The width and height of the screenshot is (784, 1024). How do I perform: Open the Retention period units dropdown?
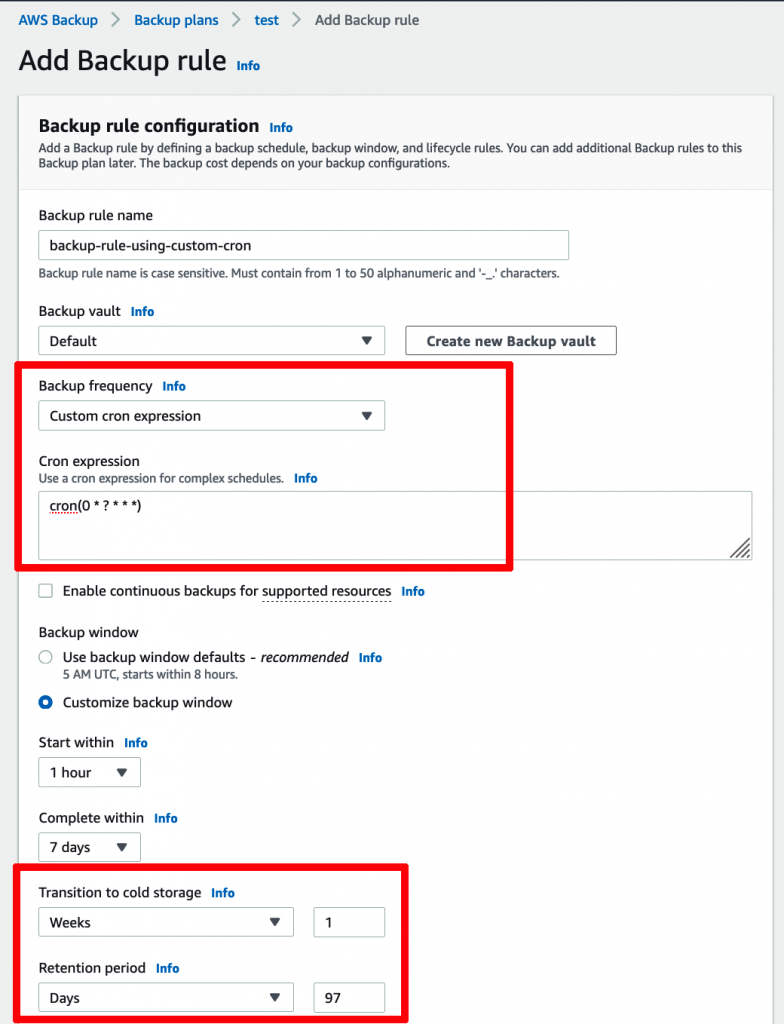coord(165,997)
